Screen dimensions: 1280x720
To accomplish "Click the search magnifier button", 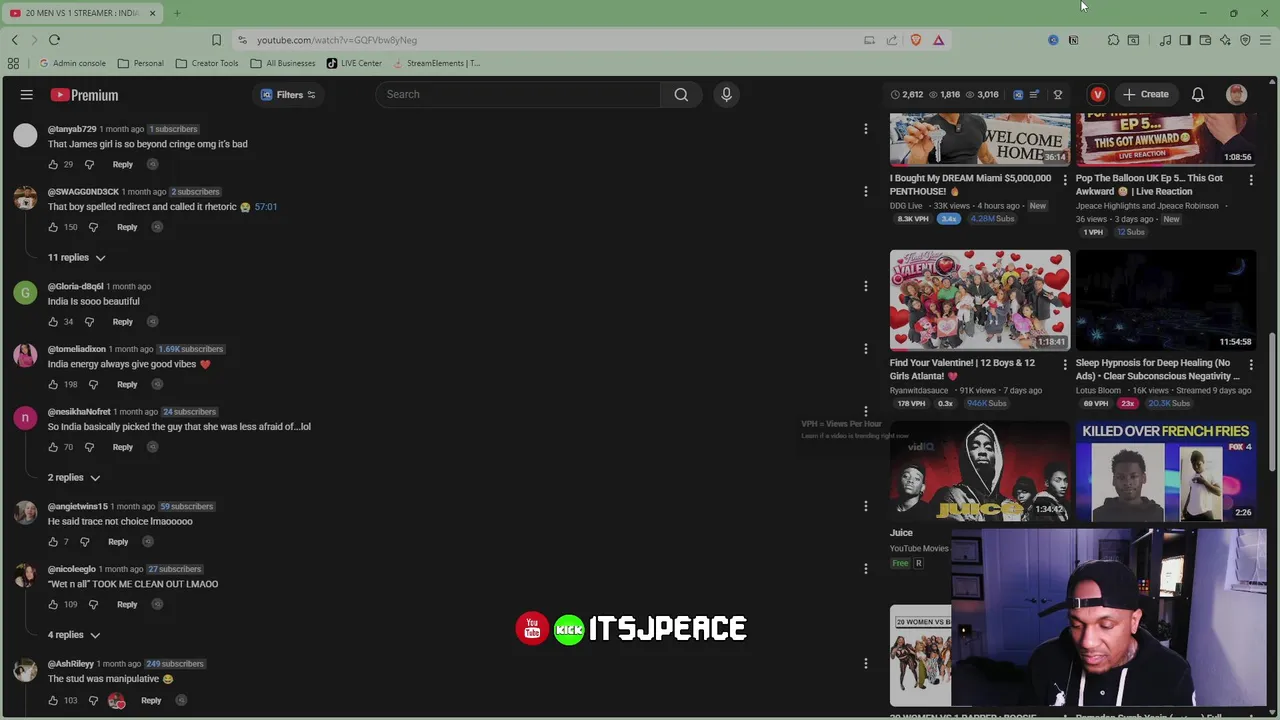I will 681,94.
